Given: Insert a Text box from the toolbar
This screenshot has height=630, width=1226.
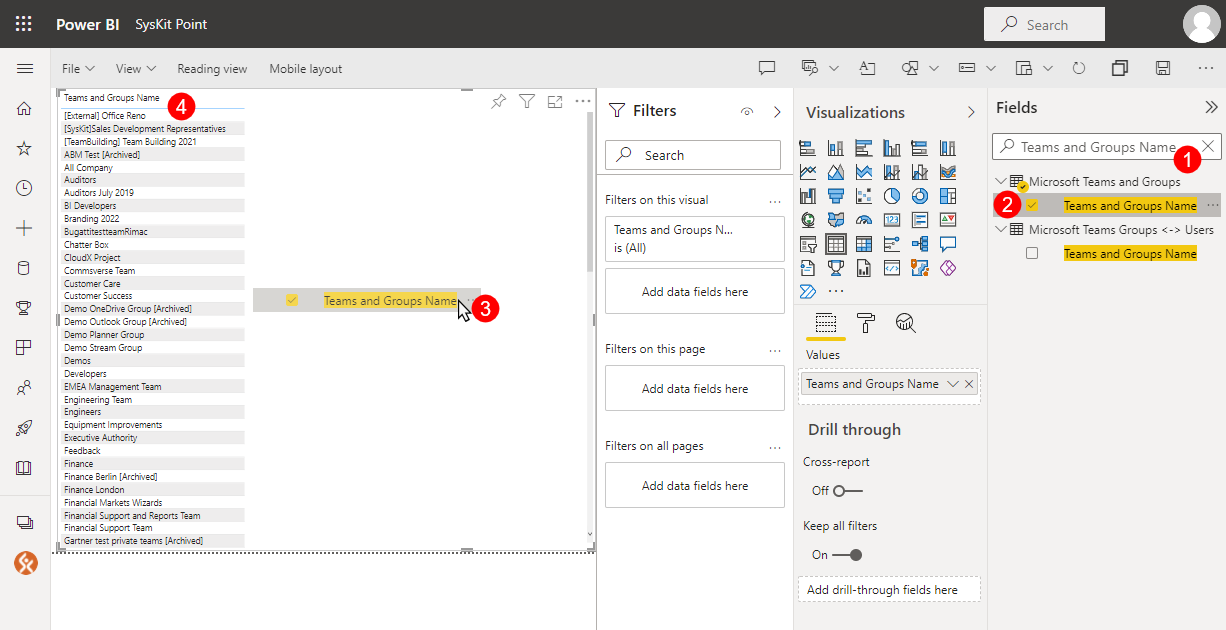Looking at the screenshot, I should point(867,68).
